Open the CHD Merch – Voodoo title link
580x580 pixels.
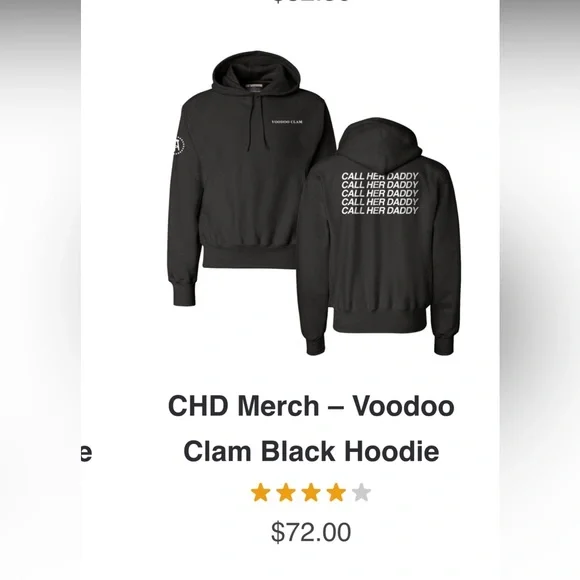click(311, 406)
